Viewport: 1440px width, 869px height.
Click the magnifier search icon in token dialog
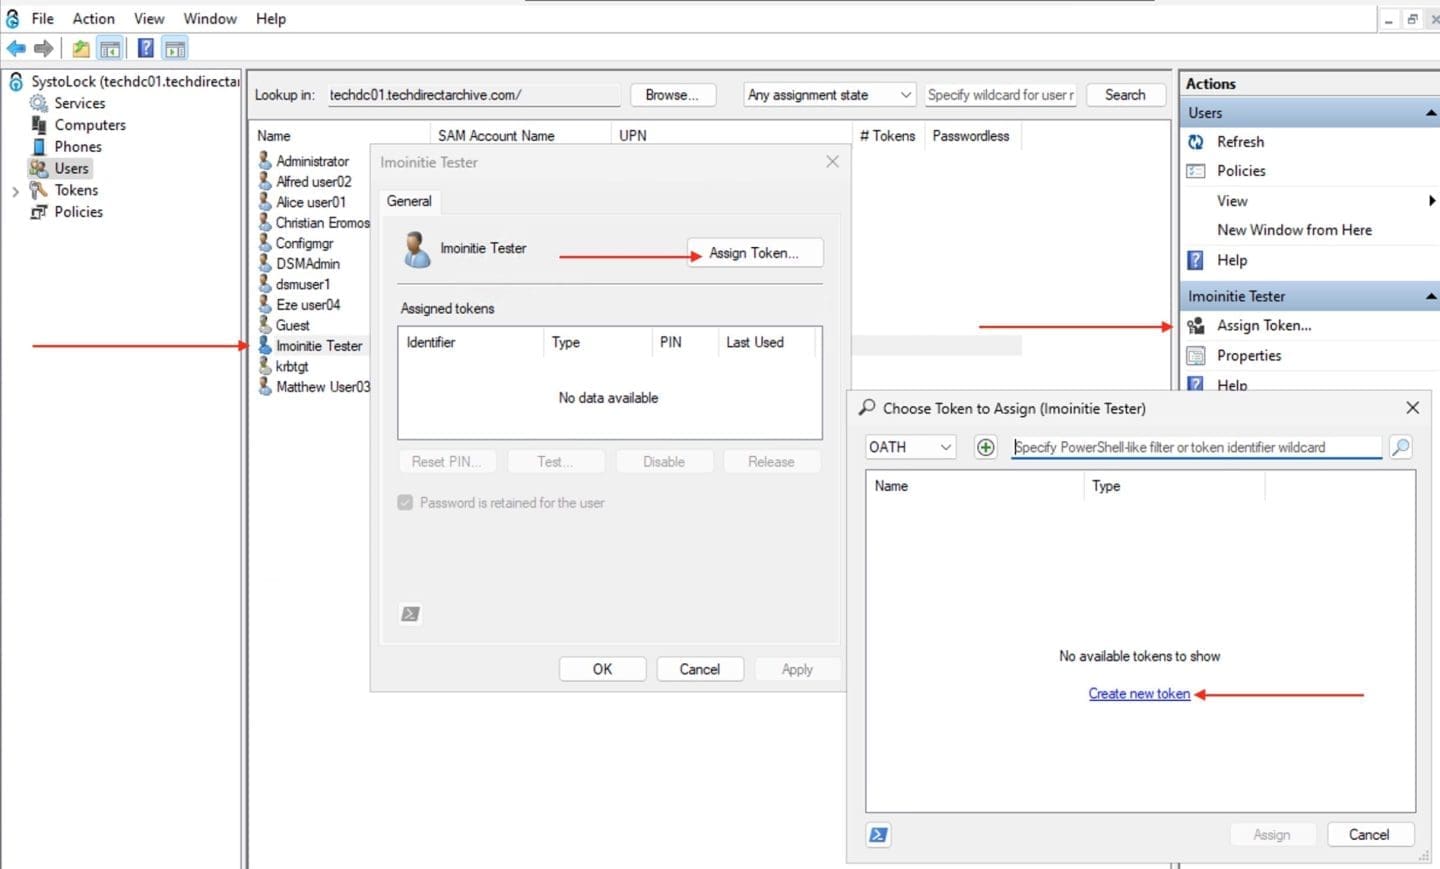[x=1400, y=447]
